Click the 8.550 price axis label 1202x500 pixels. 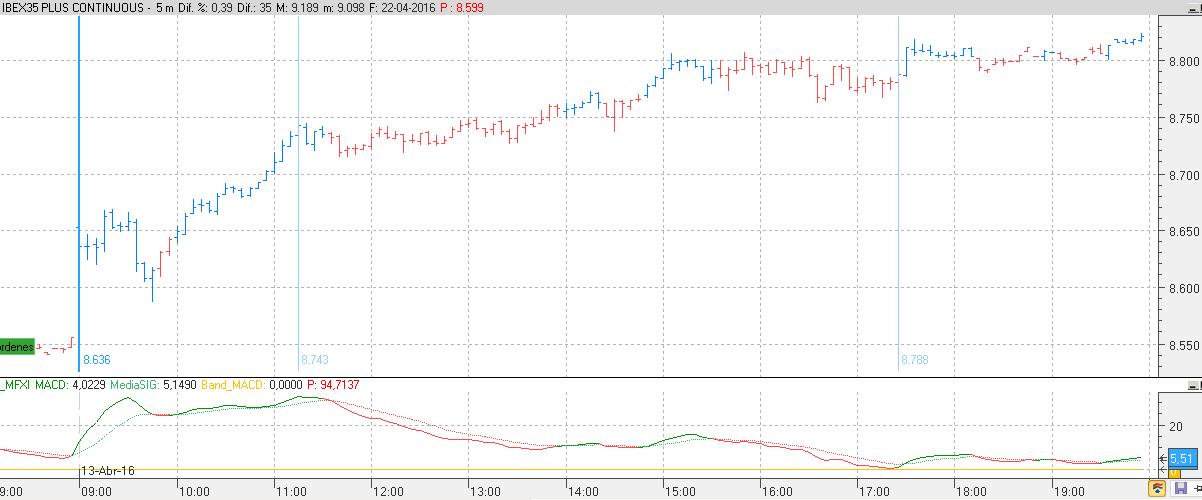click(x=1184, y=347)
